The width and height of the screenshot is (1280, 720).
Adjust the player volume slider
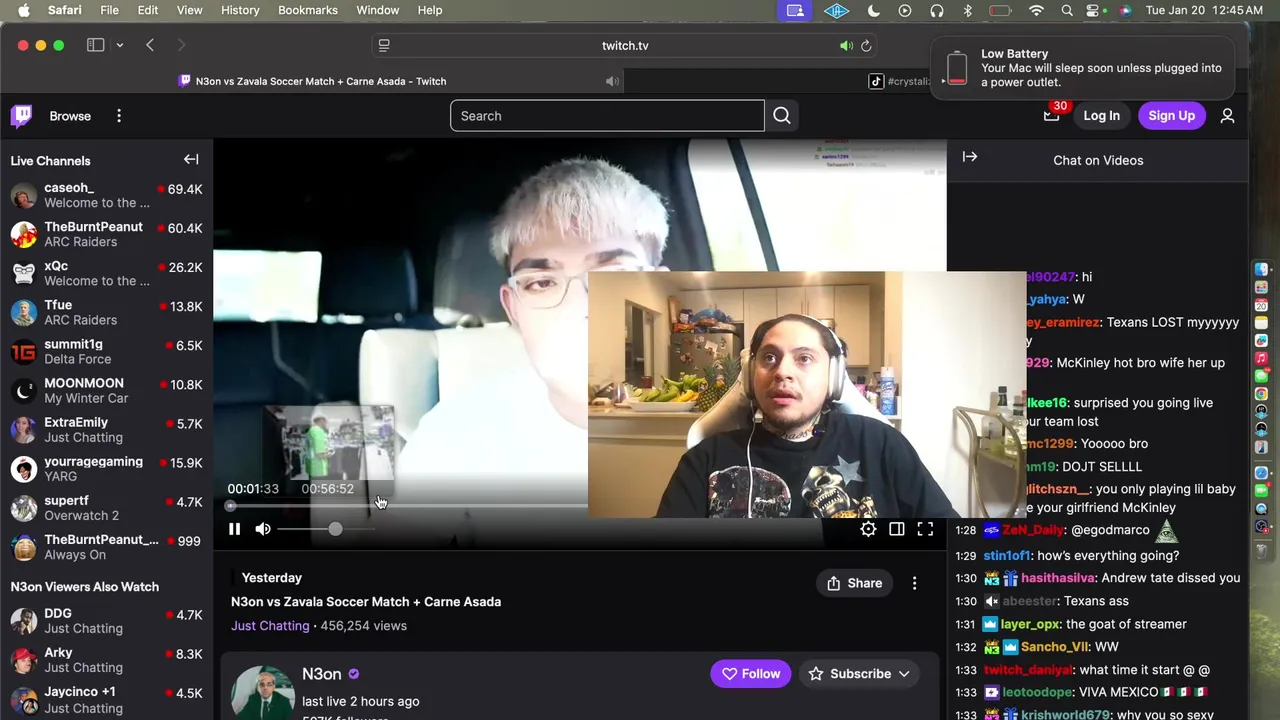(x=327, y=529)
